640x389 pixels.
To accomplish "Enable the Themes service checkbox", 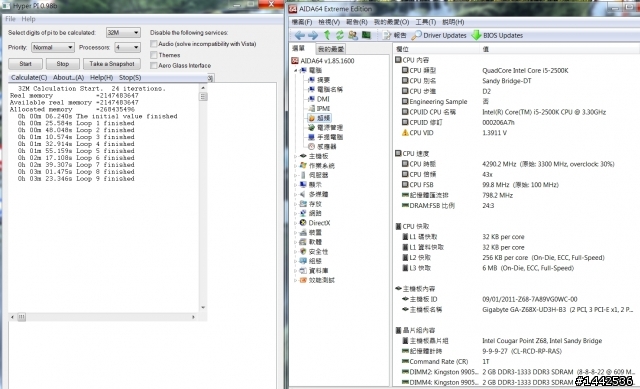I will tap(154, 55).
